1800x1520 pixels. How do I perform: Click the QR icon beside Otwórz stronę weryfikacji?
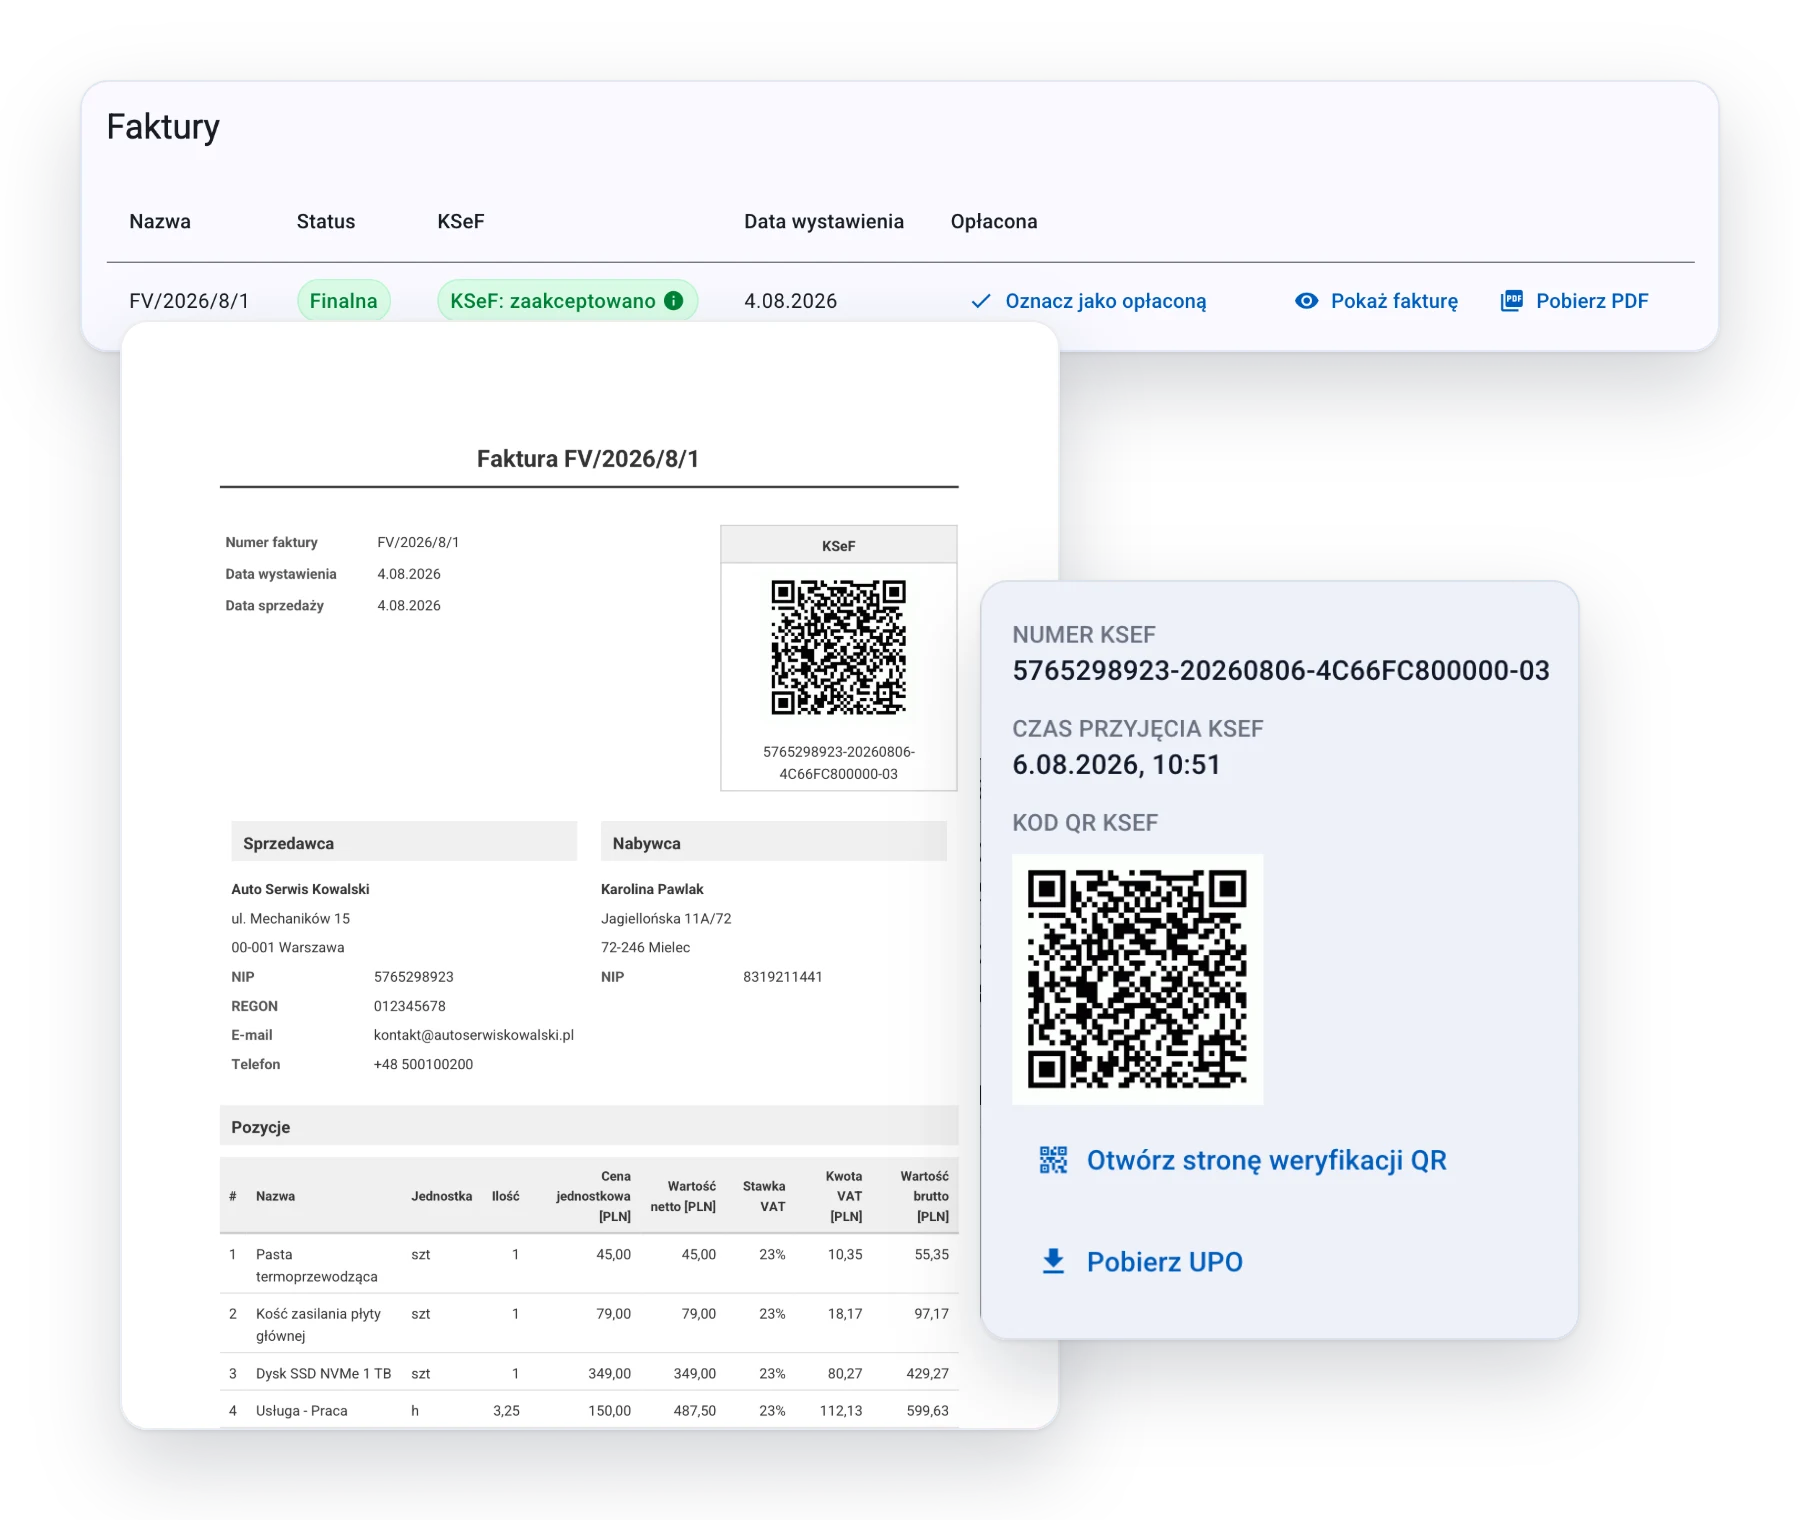(x=1053, y=1160)
